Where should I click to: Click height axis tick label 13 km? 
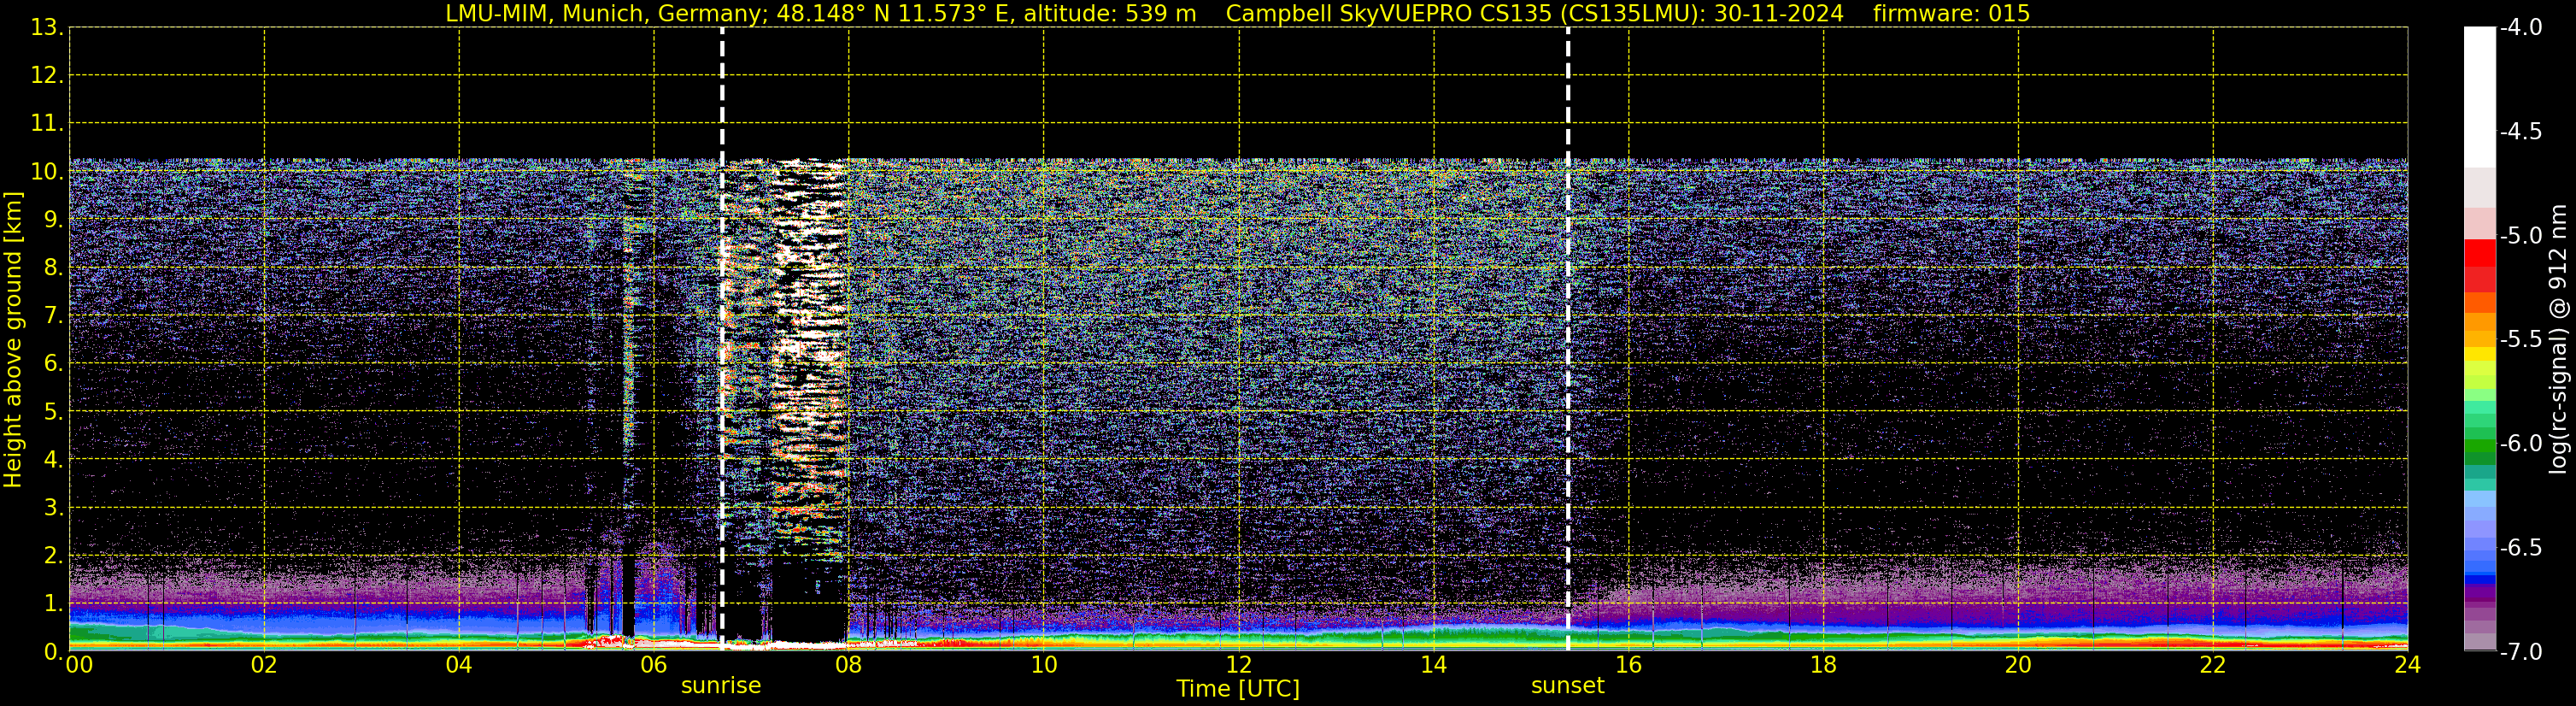[x=46, y=28]
